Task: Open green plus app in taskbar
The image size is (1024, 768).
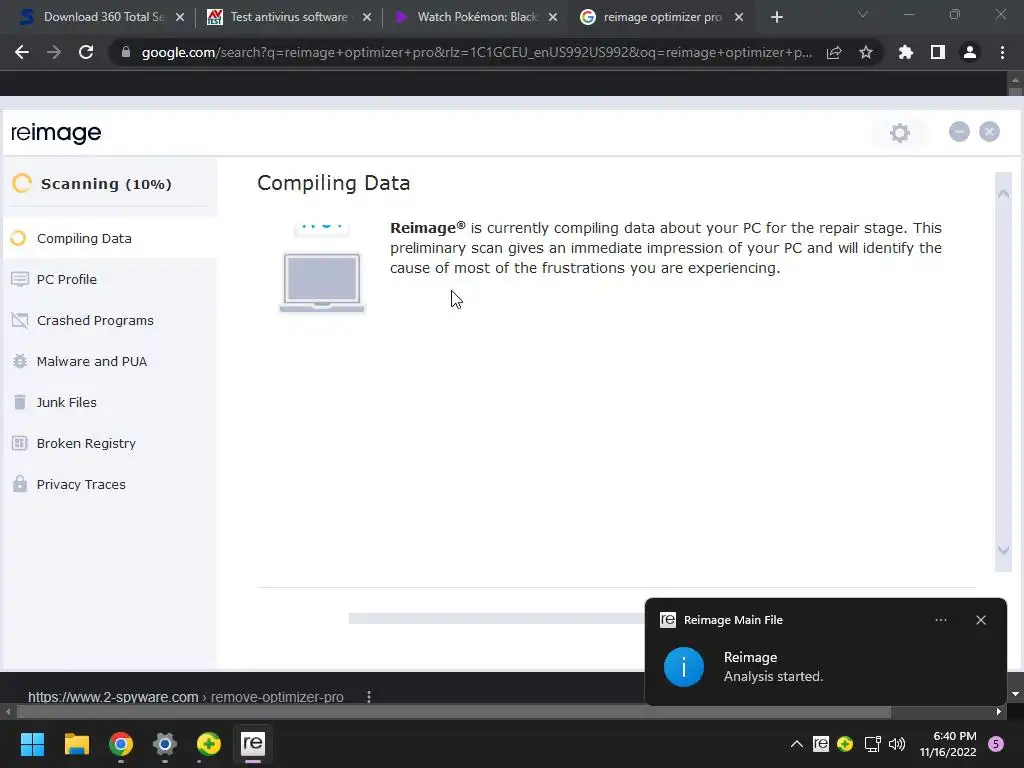Action: [208, 744]
